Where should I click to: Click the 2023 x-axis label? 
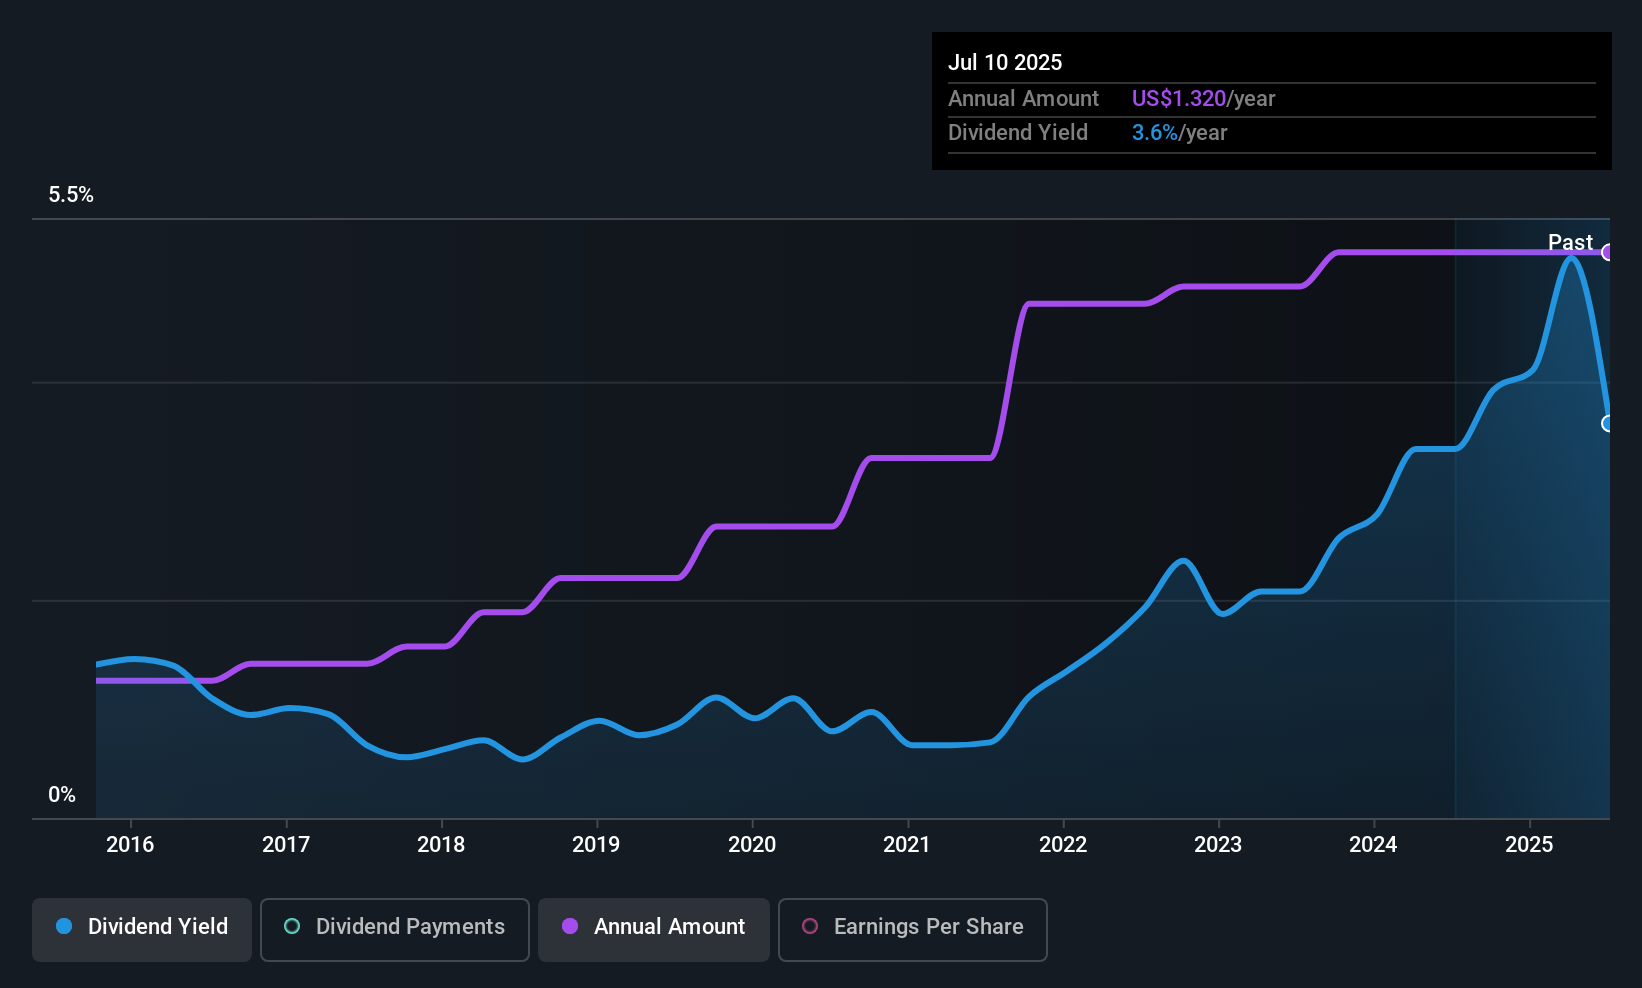pyautogui.click(x=1218, y=844)
